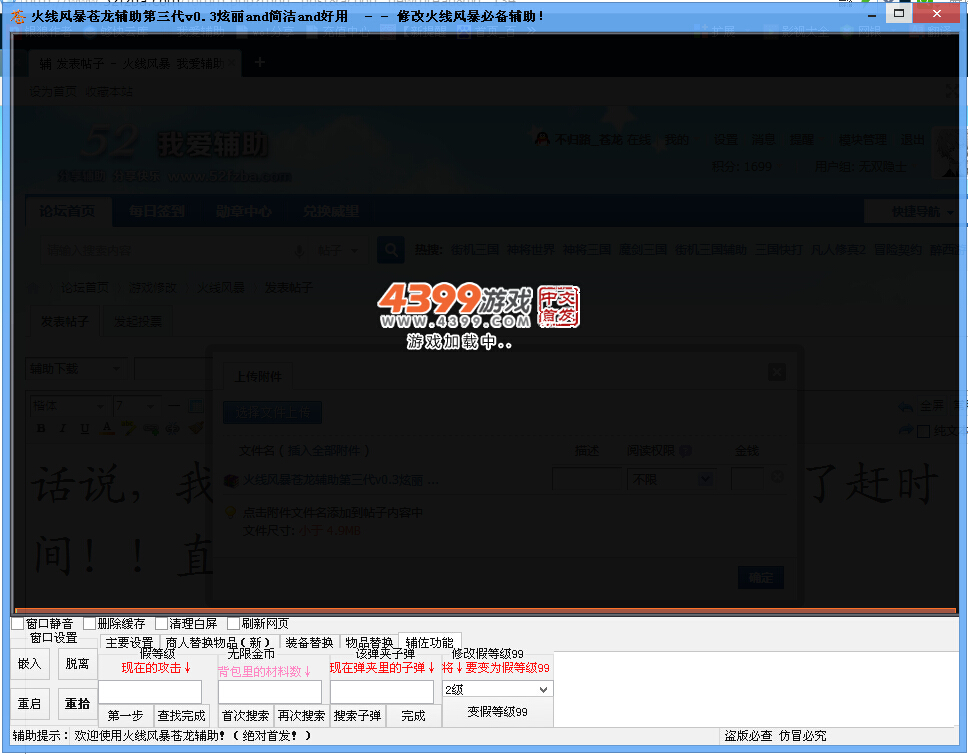This screenshot has height=754, width=968.
Task: Switch to the 主要设置 tab
Action: [130, 643]
